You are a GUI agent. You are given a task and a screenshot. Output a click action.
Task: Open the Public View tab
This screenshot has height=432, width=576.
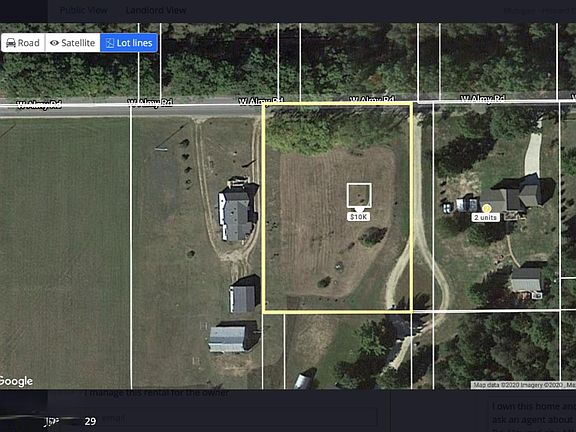point(83,11)
